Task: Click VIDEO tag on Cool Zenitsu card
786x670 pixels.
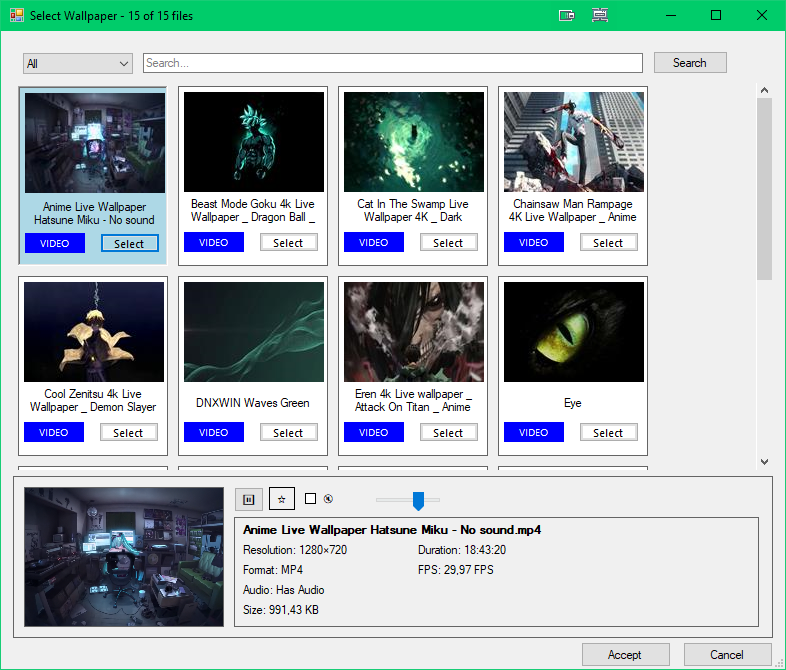Action: click(x=54, y=432)
